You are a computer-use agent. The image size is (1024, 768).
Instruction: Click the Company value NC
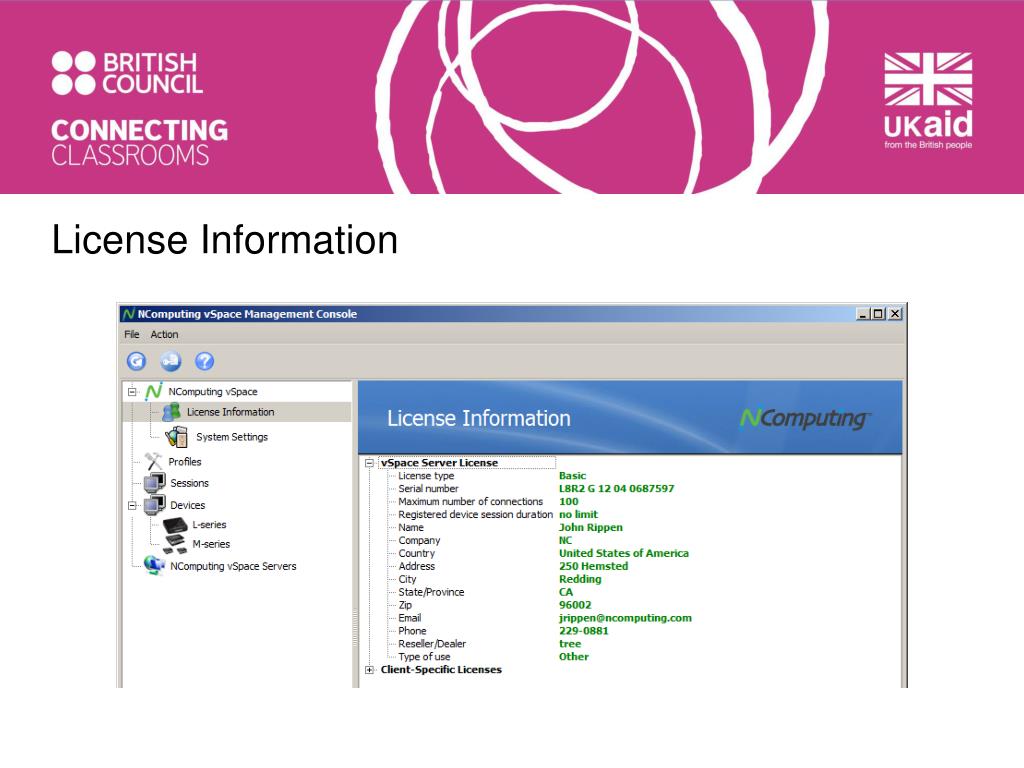565,541
